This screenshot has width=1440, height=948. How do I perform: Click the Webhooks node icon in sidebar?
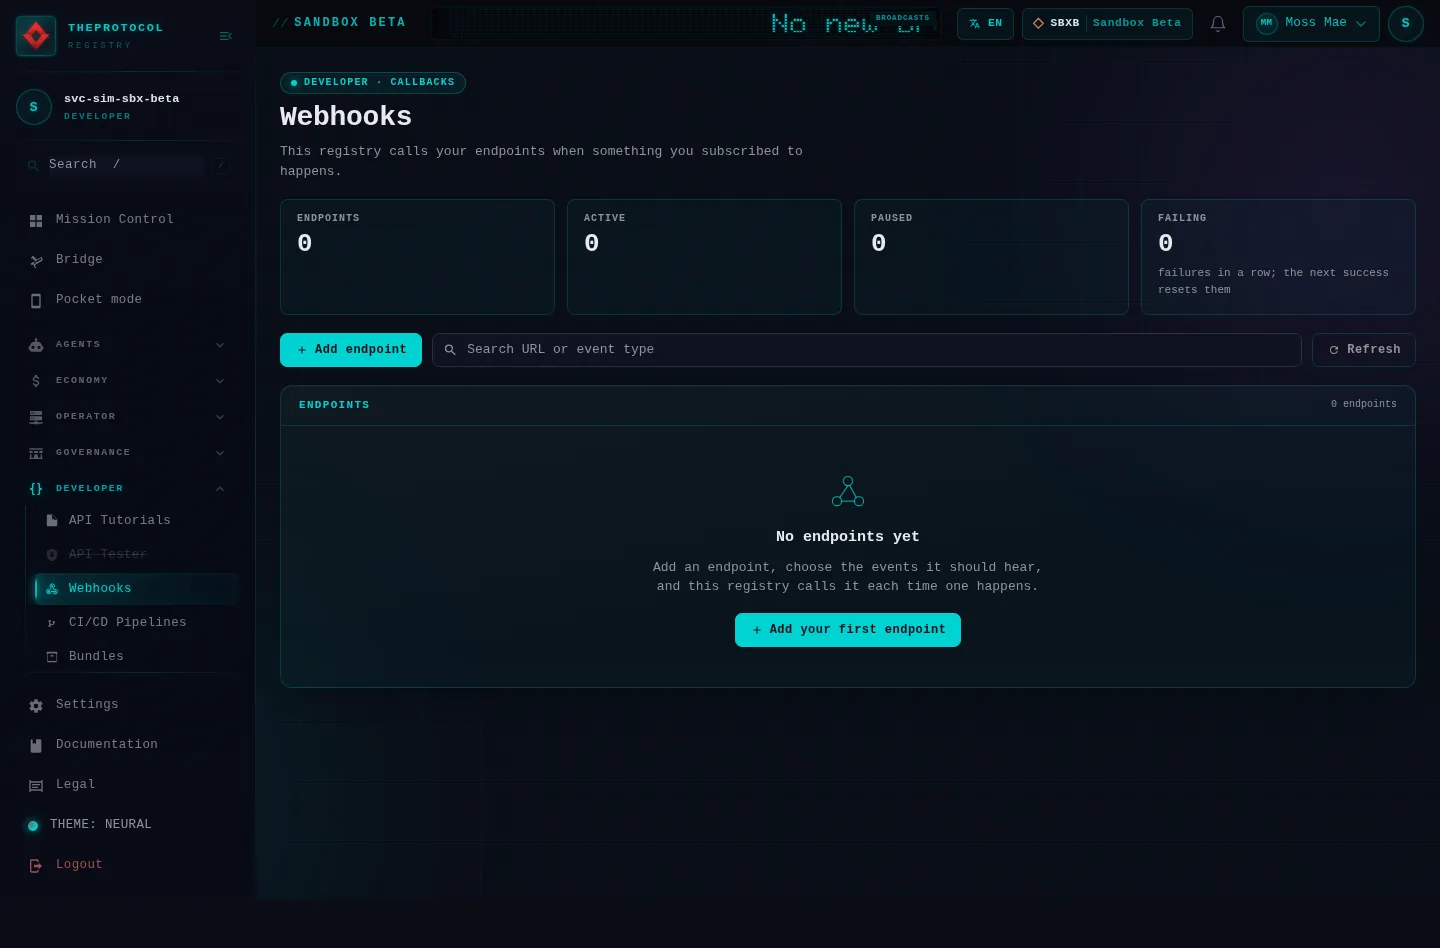point(52,589)
